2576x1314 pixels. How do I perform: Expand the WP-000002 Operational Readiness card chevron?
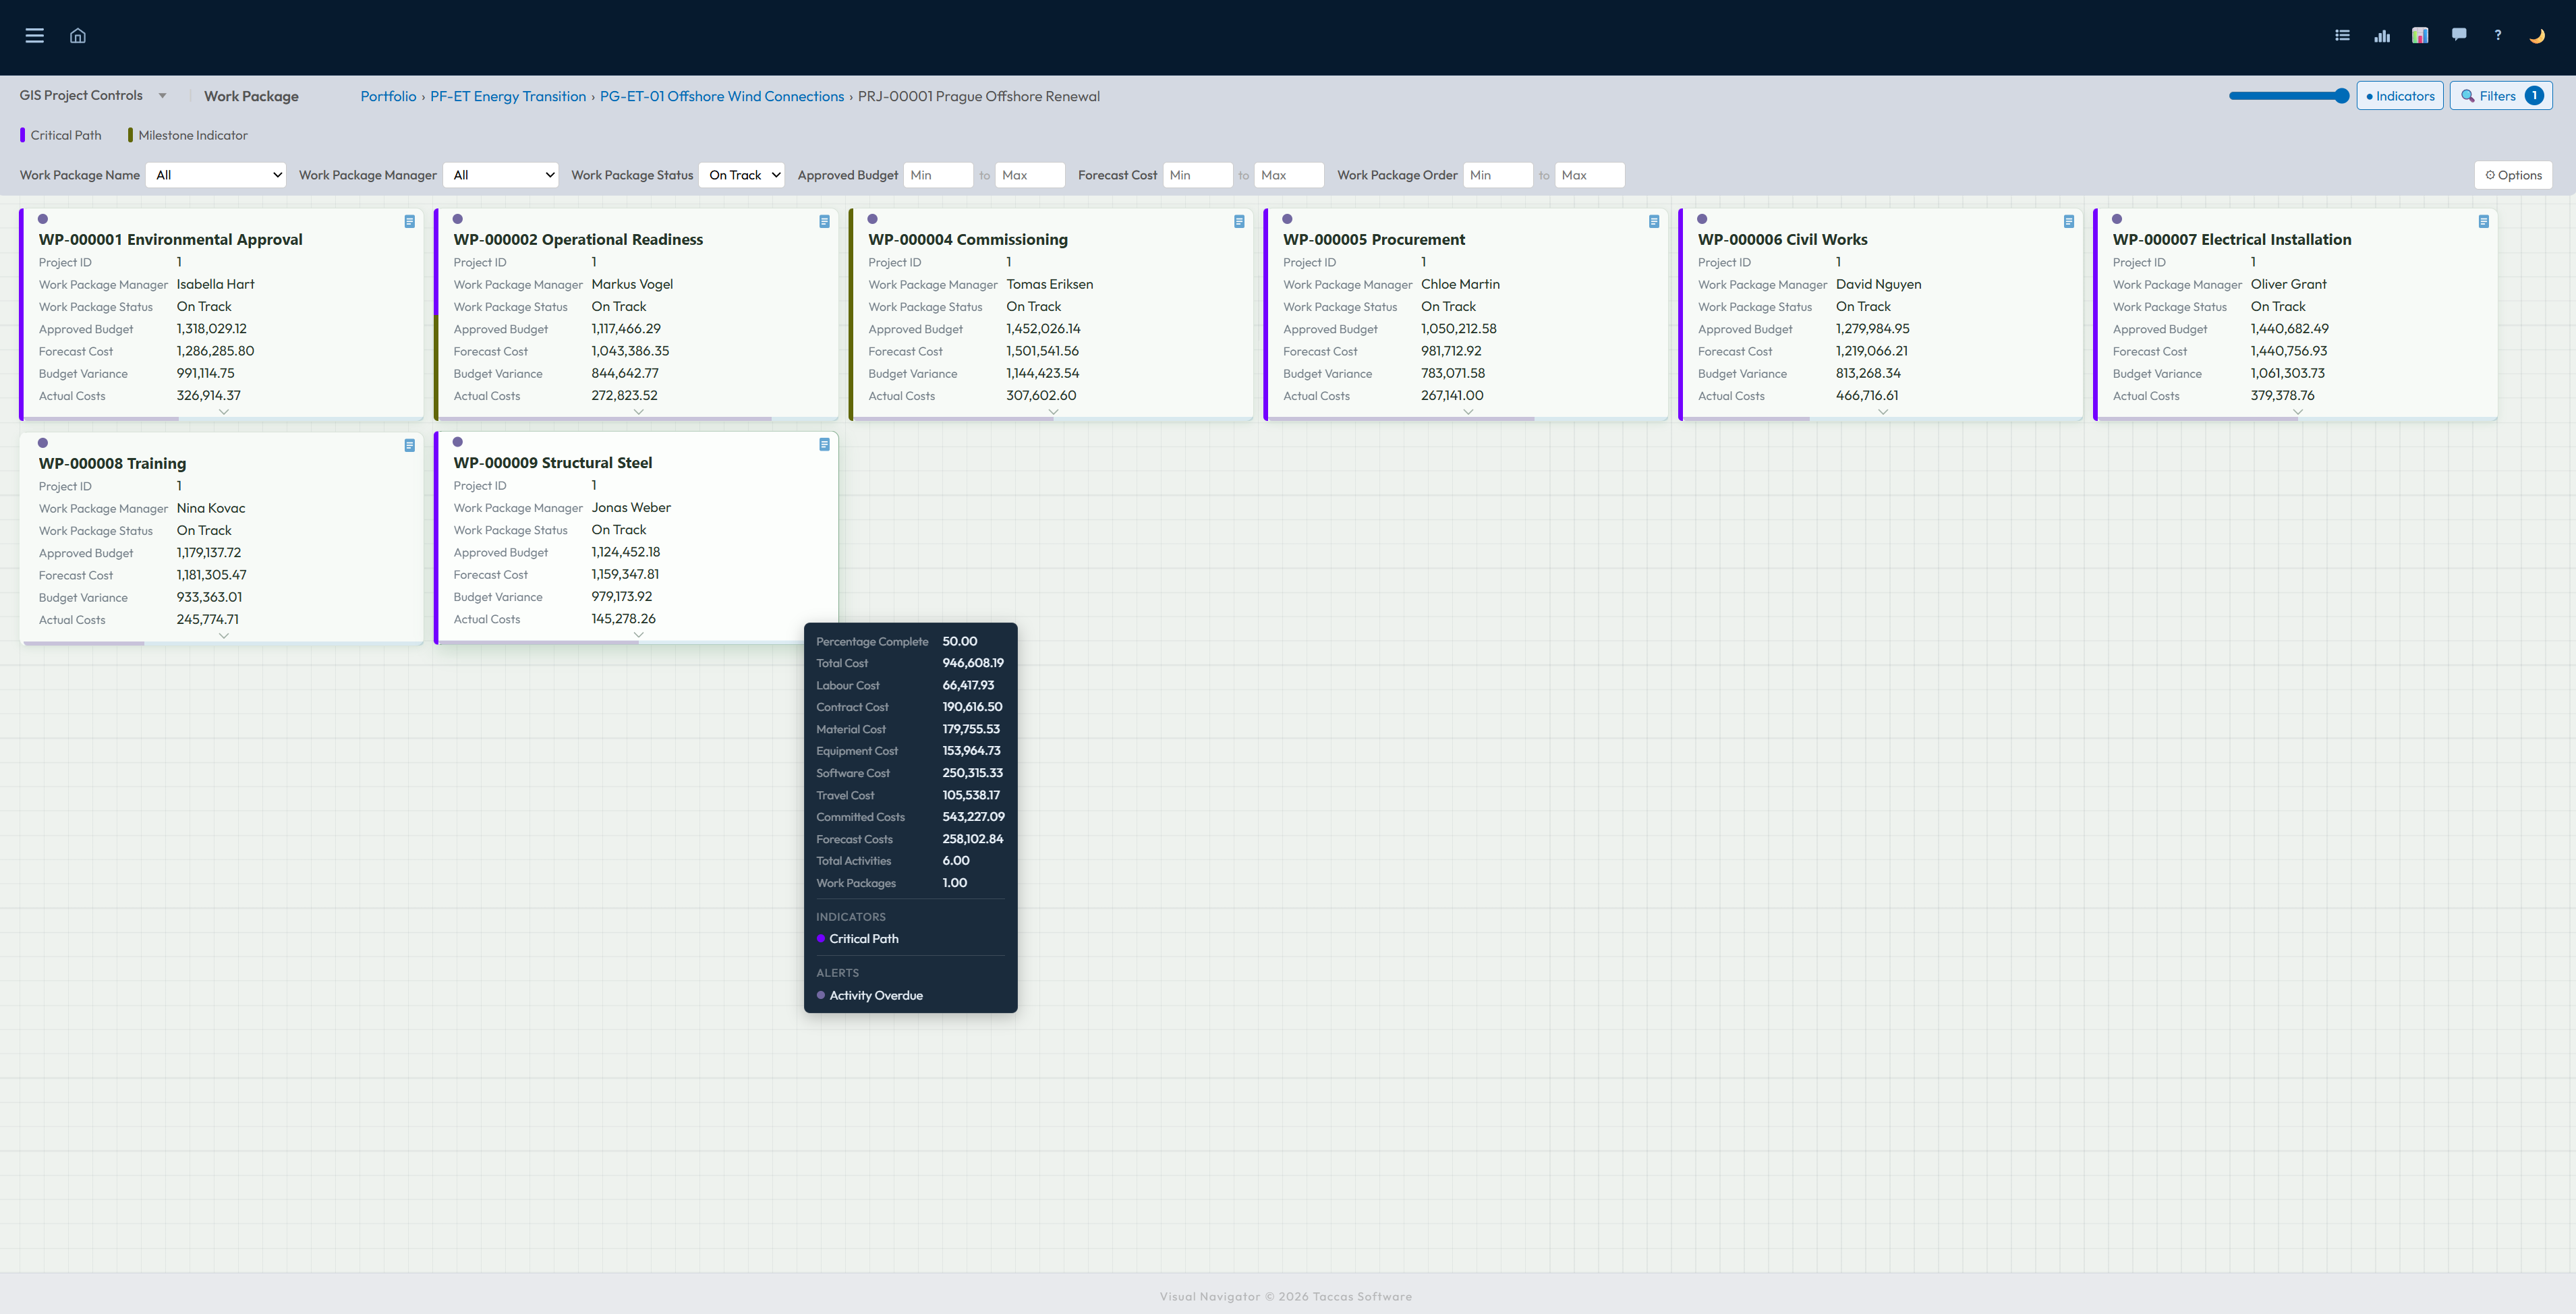pyautogui.click(x=639, y=412)
